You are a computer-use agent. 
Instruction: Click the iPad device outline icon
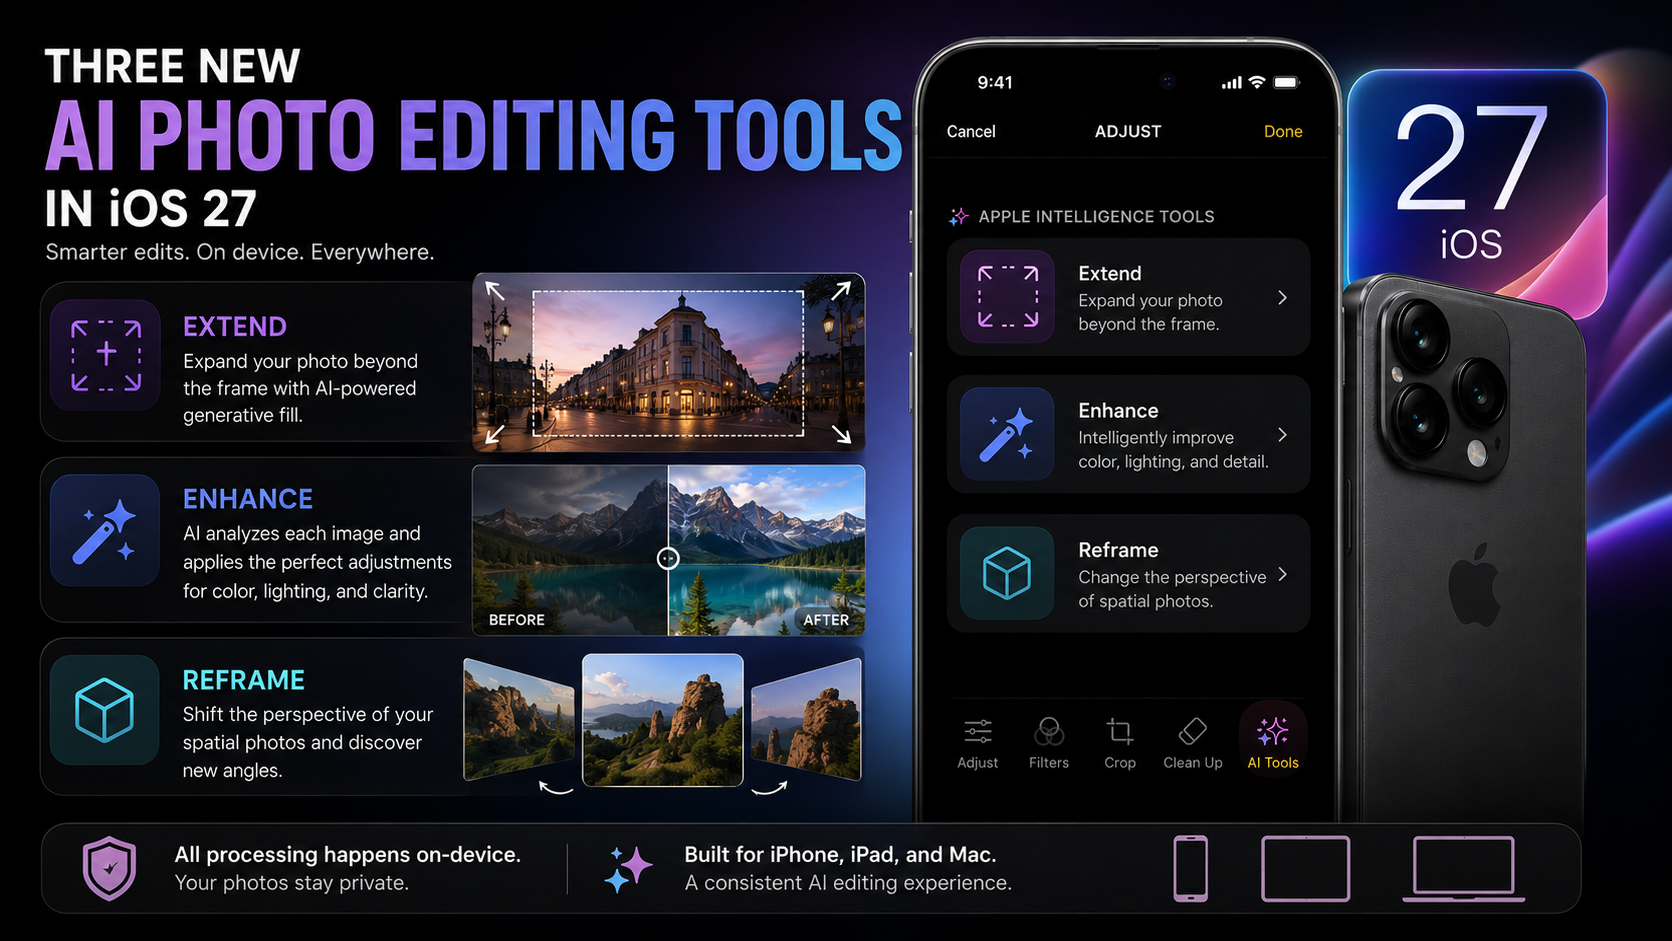(1305, 868)
